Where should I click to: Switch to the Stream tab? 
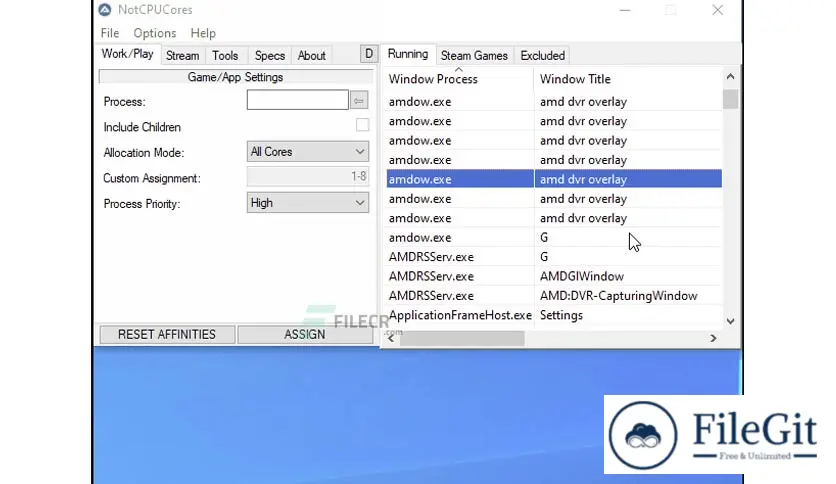tap(182, 56)
